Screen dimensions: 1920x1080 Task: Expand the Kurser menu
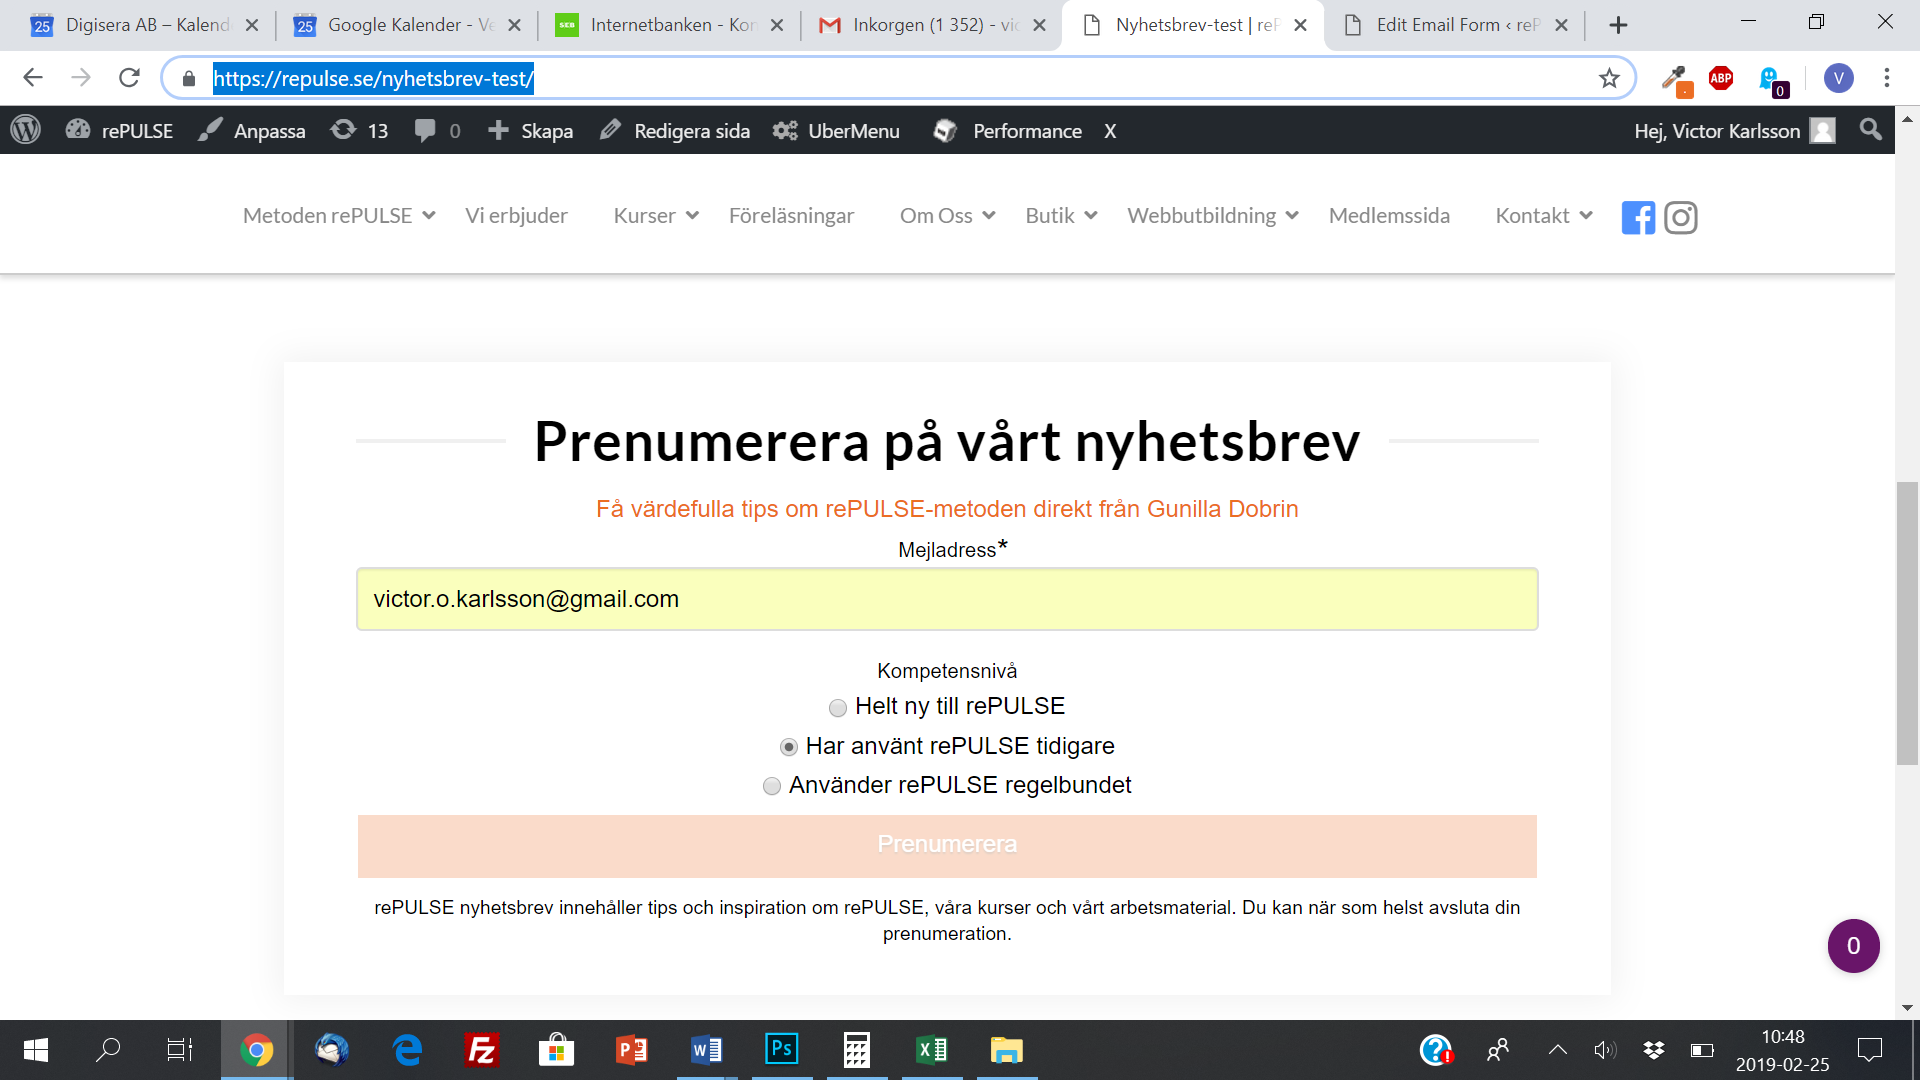click(656, 216)
